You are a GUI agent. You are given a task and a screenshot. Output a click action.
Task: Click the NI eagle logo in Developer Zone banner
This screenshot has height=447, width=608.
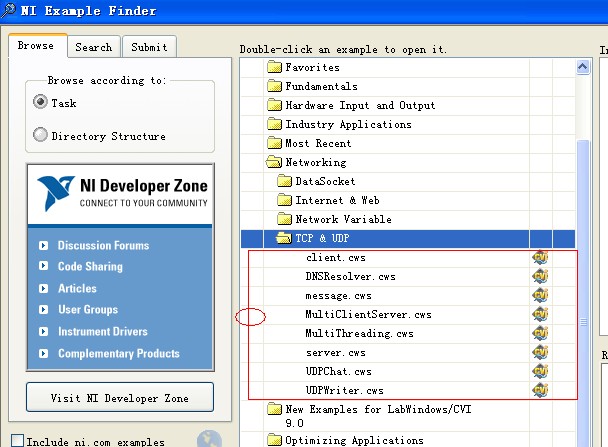[x=55, y=193]
